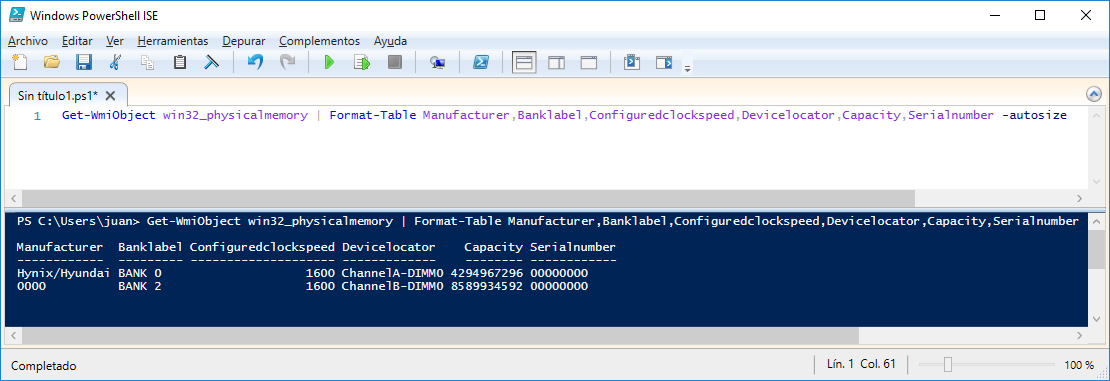This screenshot has height=381, width=1110.
Task: Click BANK 2 cell in output
Action: click(x=140, y=286)
